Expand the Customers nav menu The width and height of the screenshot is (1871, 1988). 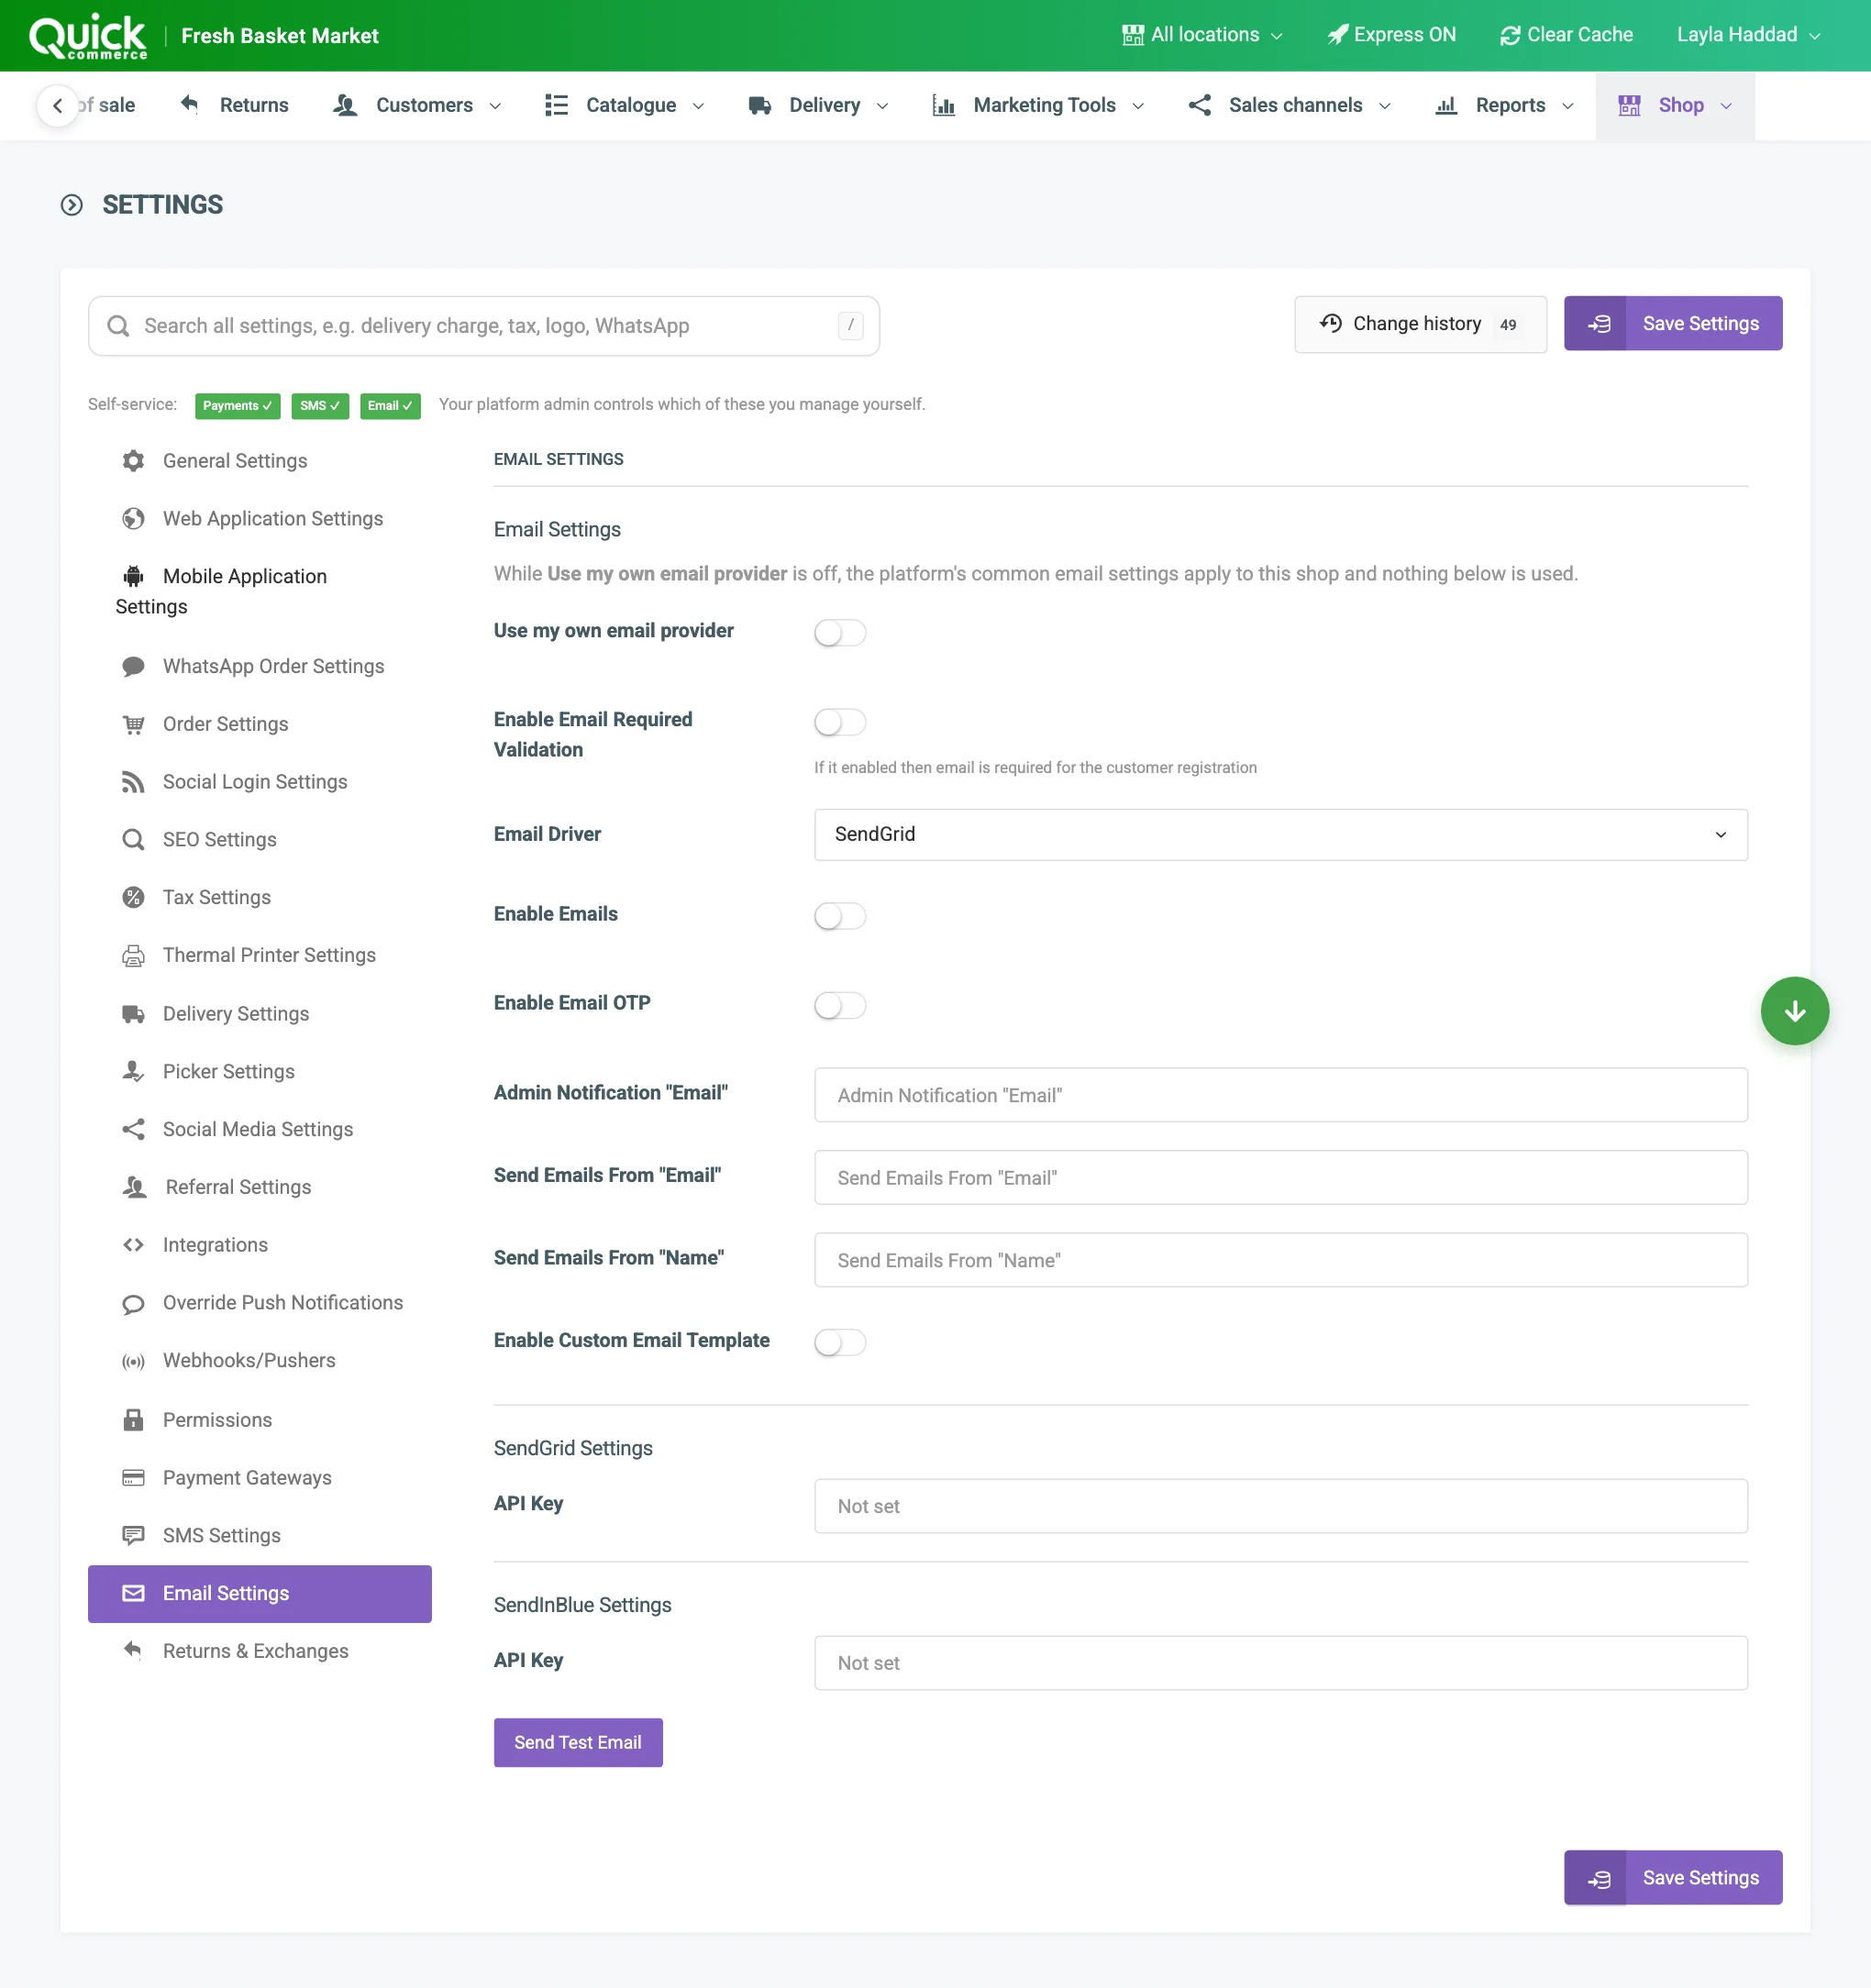pyautogui.click(x=417, y=106)
